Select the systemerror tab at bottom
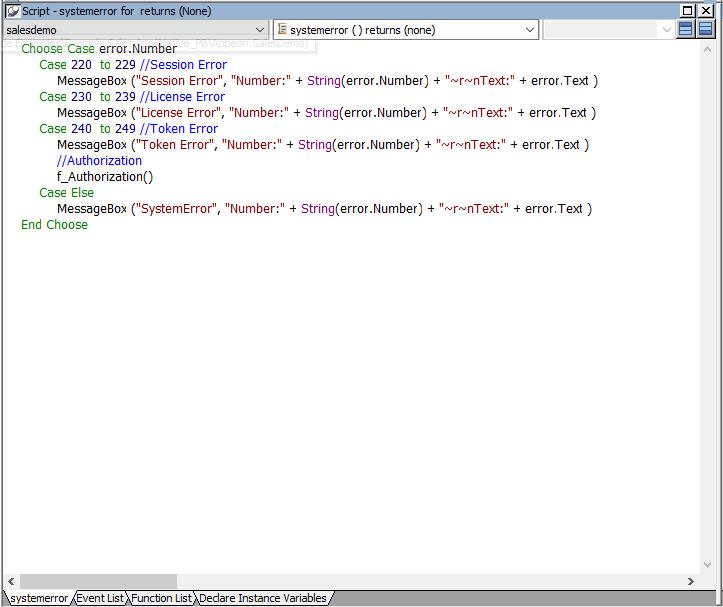The height and width of the screenshot is (607, 723). (38, 598)
